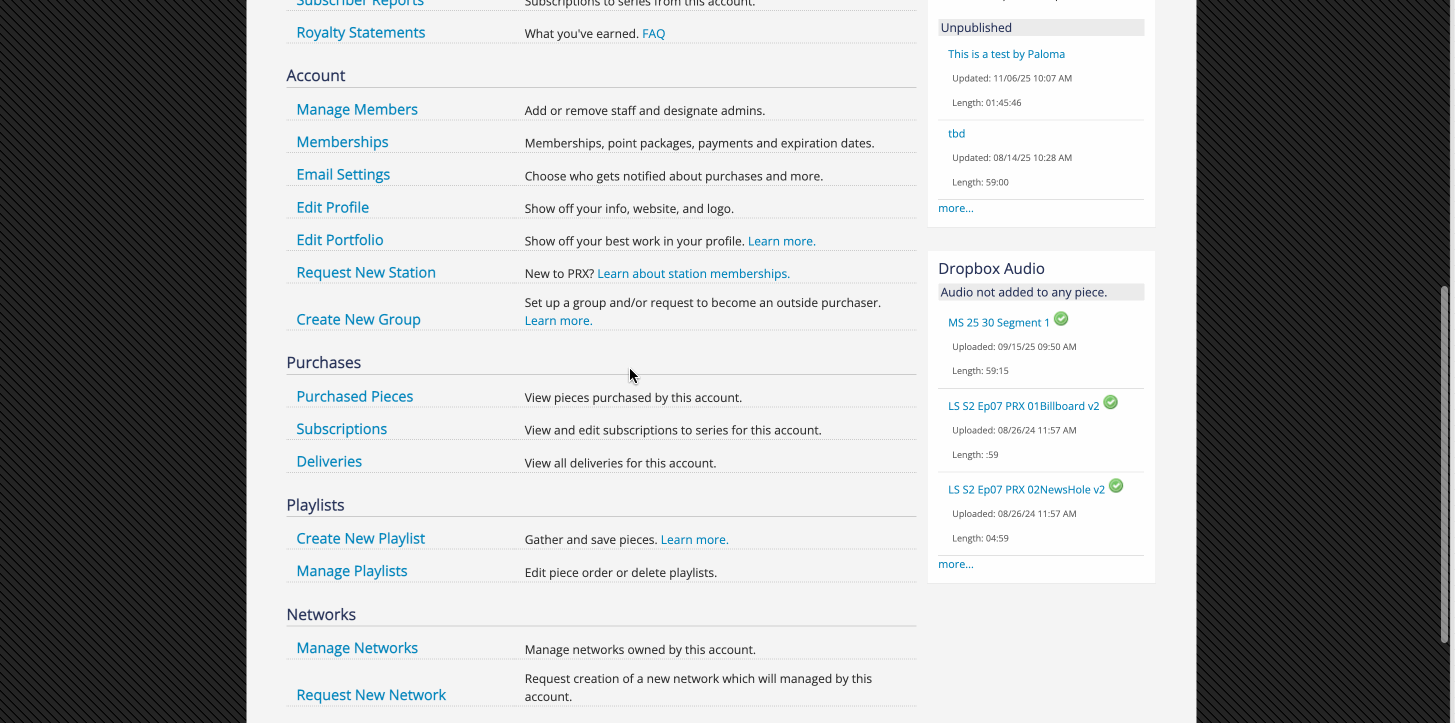Open Create New Group

(x=358, y=319)
